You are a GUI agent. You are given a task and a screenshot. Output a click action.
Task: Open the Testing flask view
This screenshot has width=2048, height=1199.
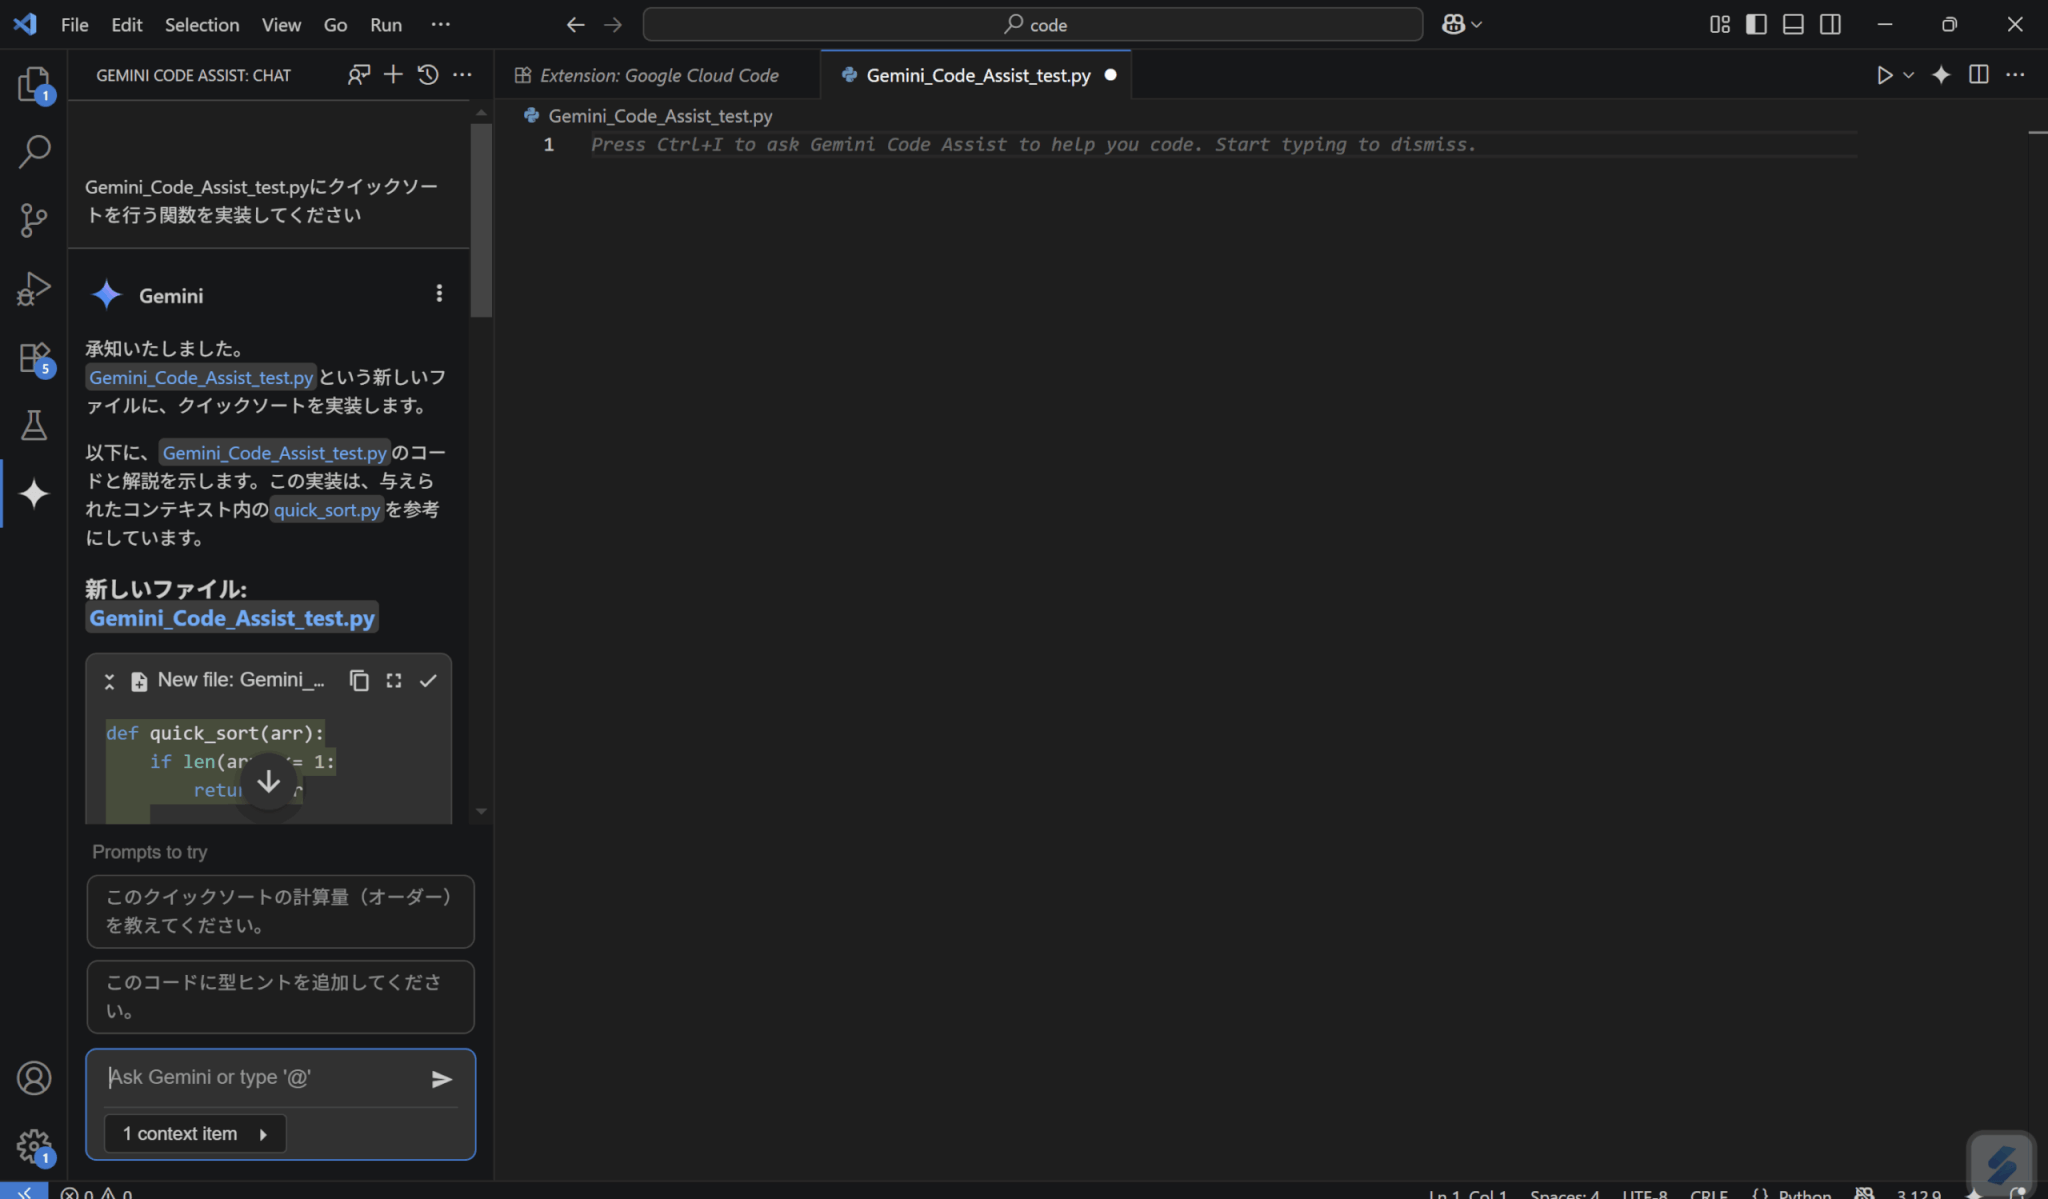click(34, 425)
